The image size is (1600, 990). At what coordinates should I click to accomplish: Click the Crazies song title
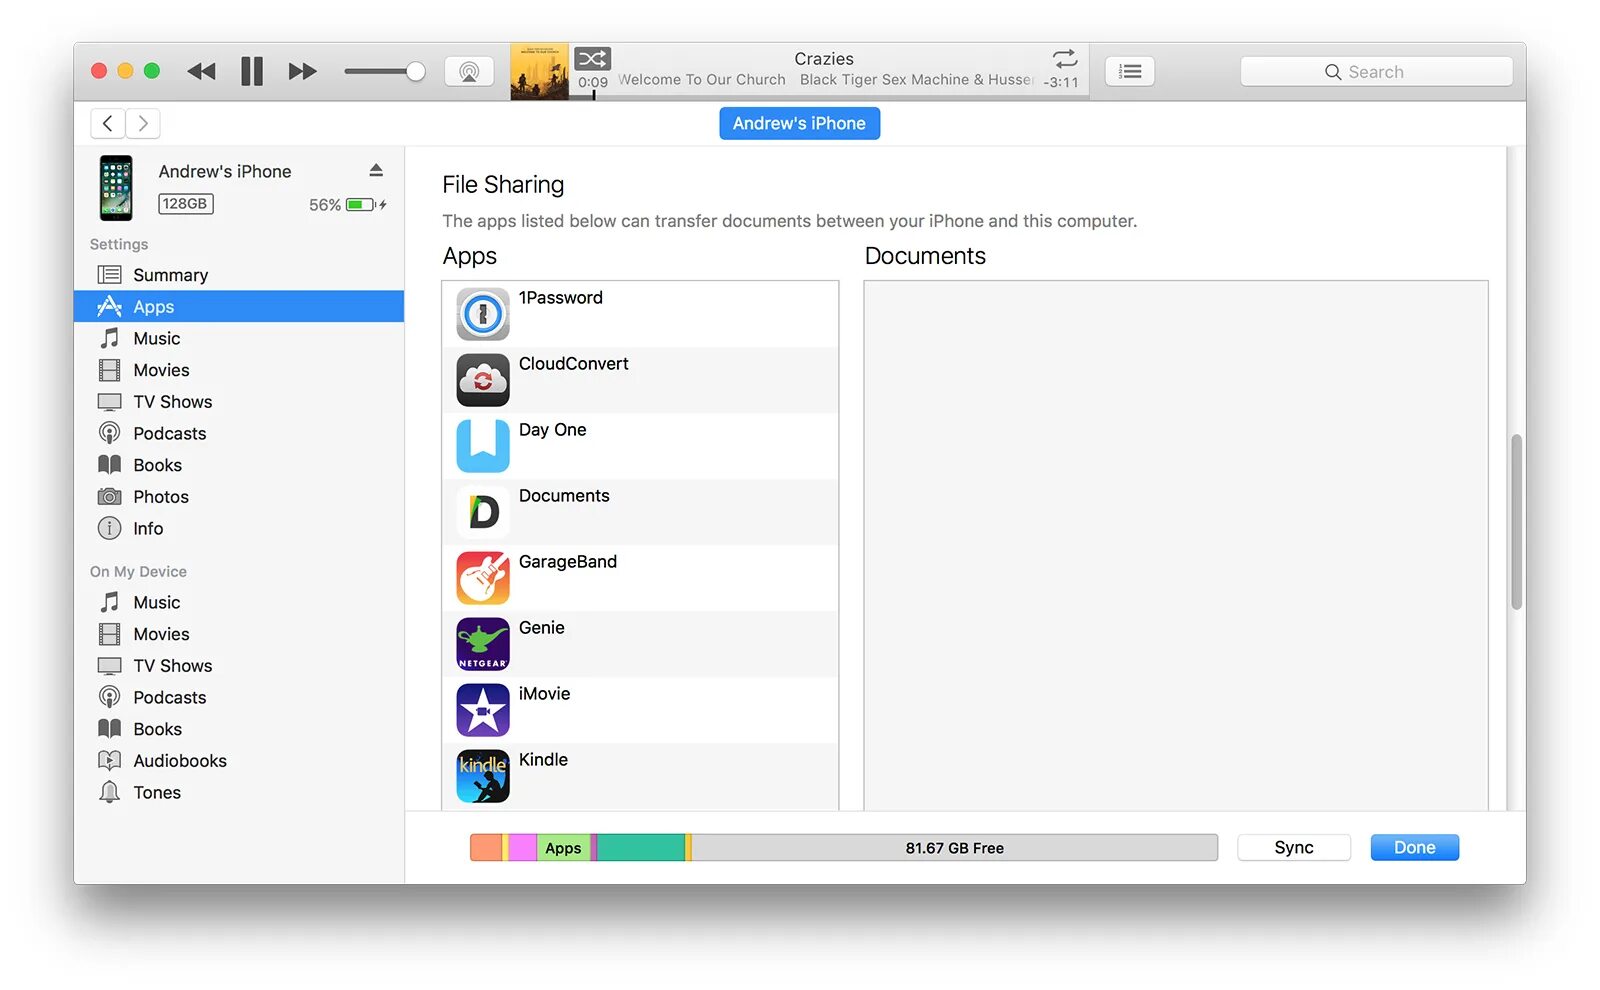824,59
